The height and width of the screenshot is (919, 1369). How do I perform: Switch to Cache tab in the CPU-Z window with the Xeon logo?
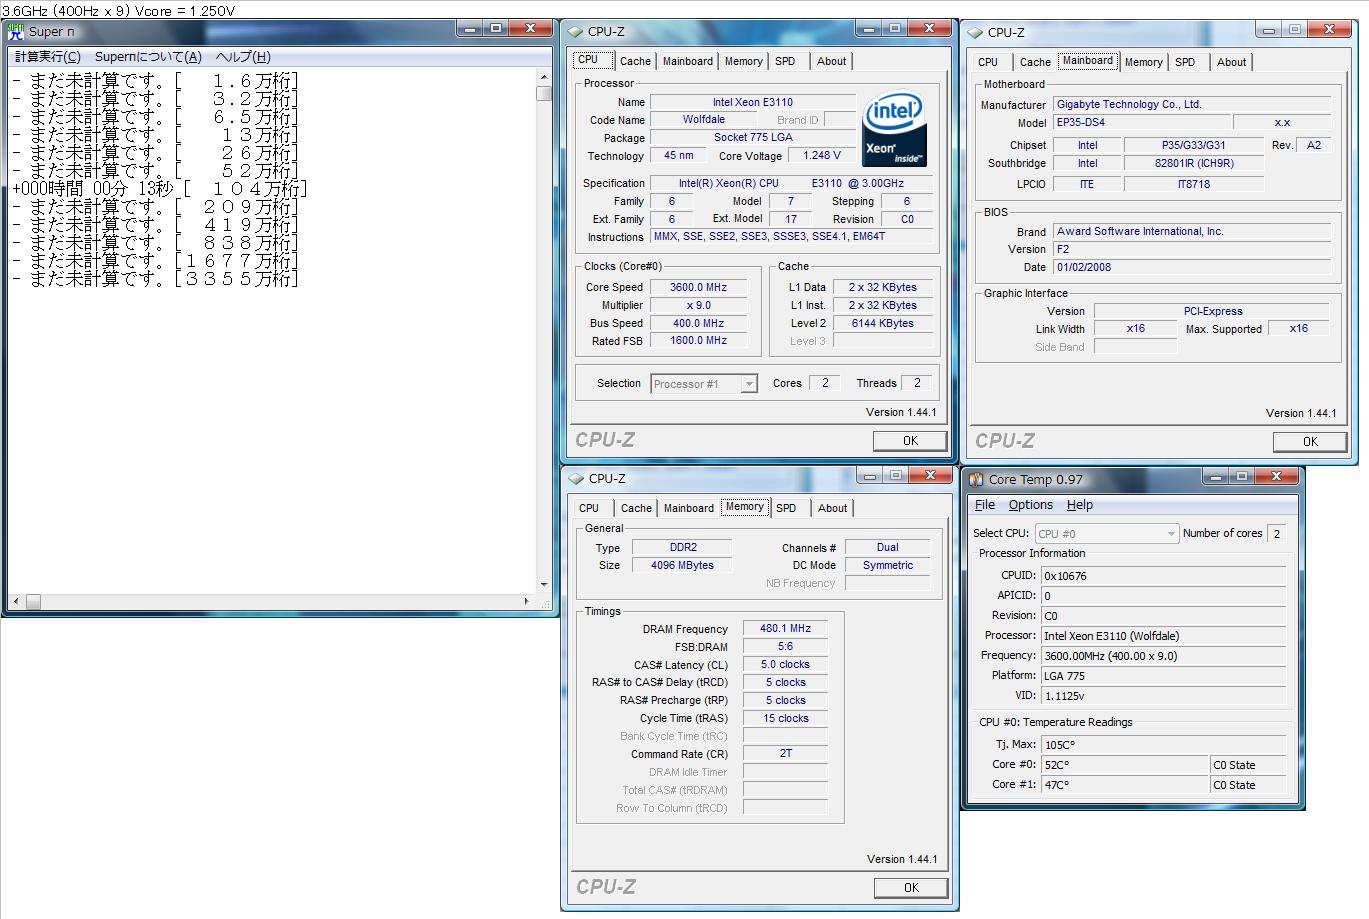tap(635, 61)
